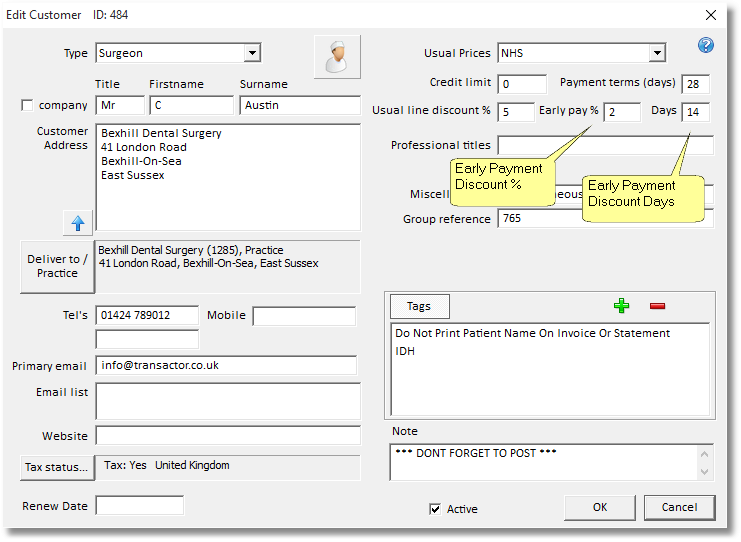The height and width of the screenshot is (542, 741).
Task: Click the Credit limit field
Action: (x=521, y=84)
